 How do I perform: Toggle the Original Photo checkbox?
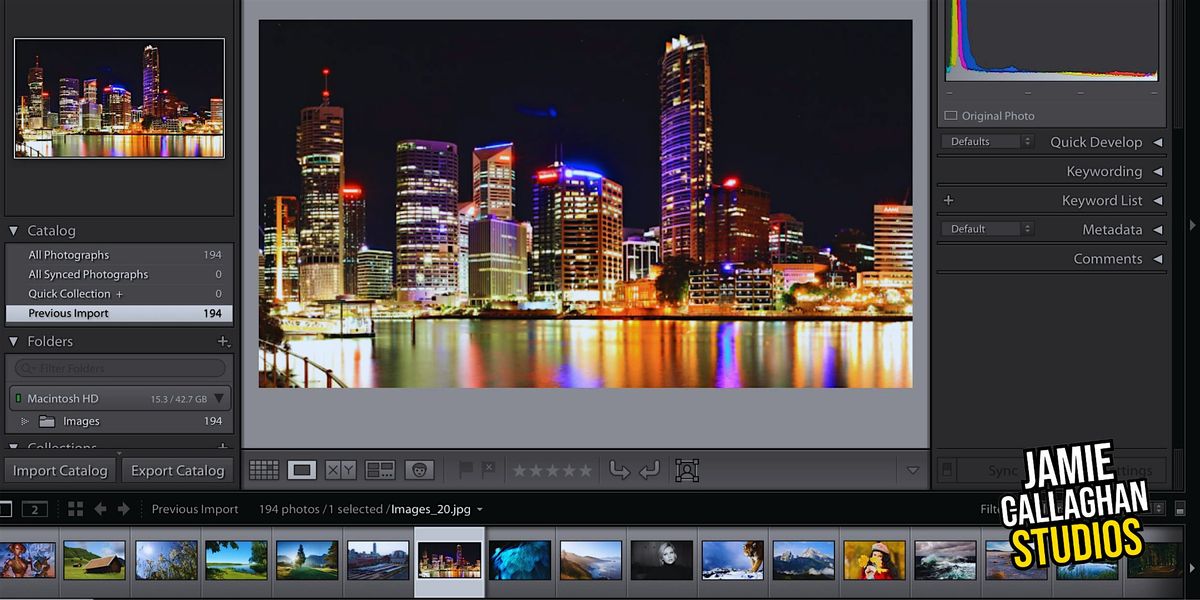point(949,115)
